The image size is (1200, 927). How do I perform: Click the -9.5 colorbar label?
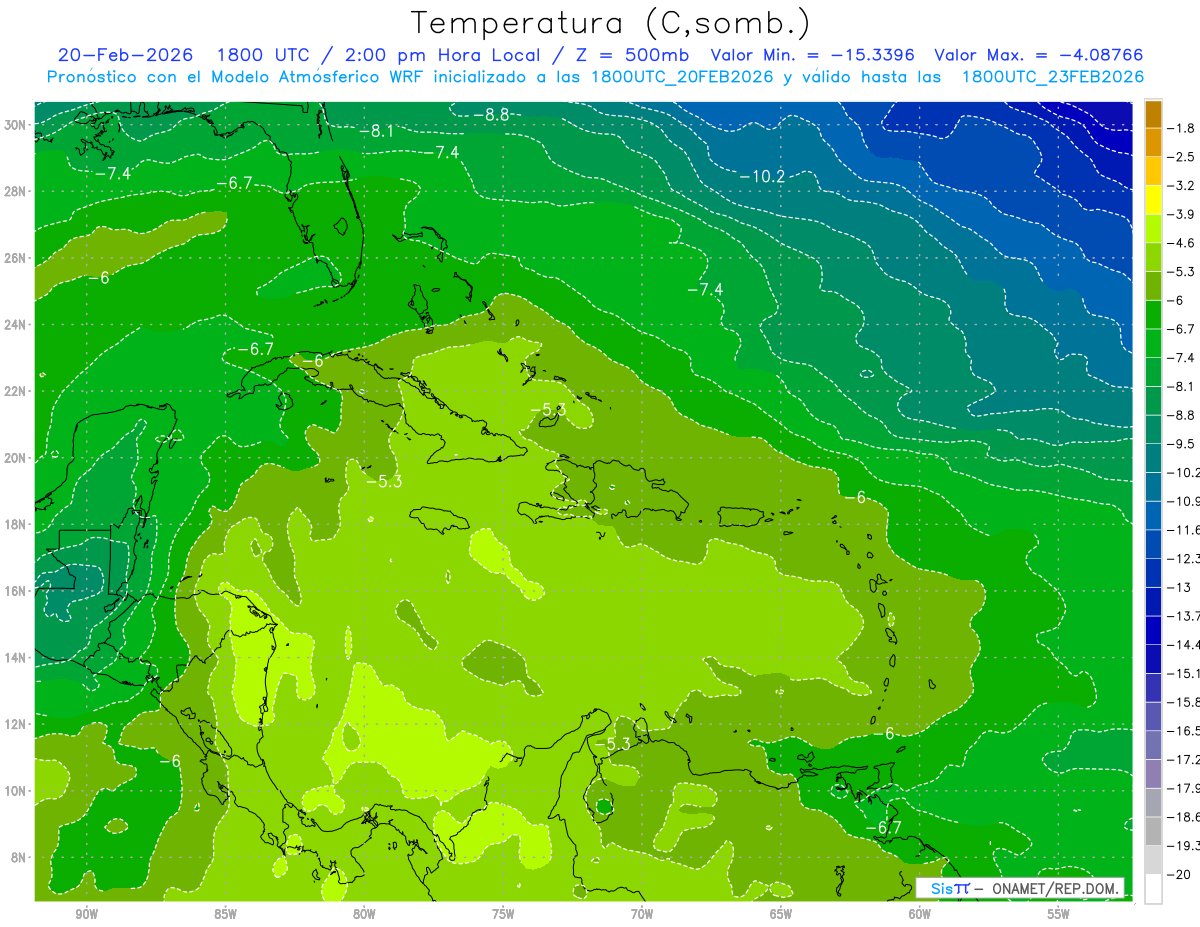point(1182,443)
